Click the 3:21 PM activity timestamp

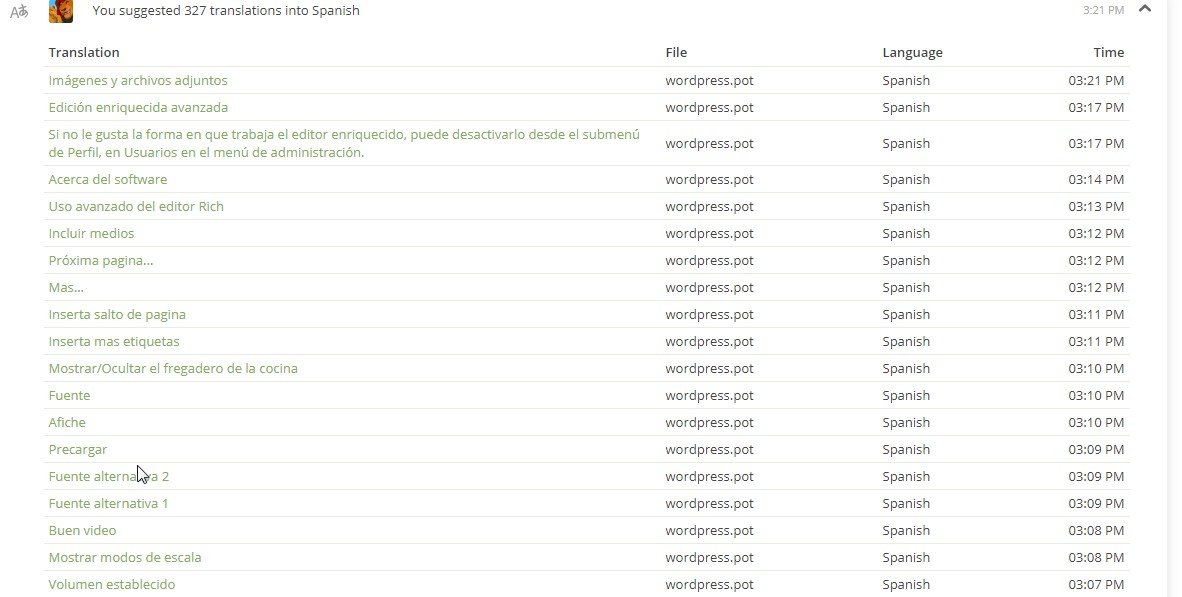click(1104, 11)
